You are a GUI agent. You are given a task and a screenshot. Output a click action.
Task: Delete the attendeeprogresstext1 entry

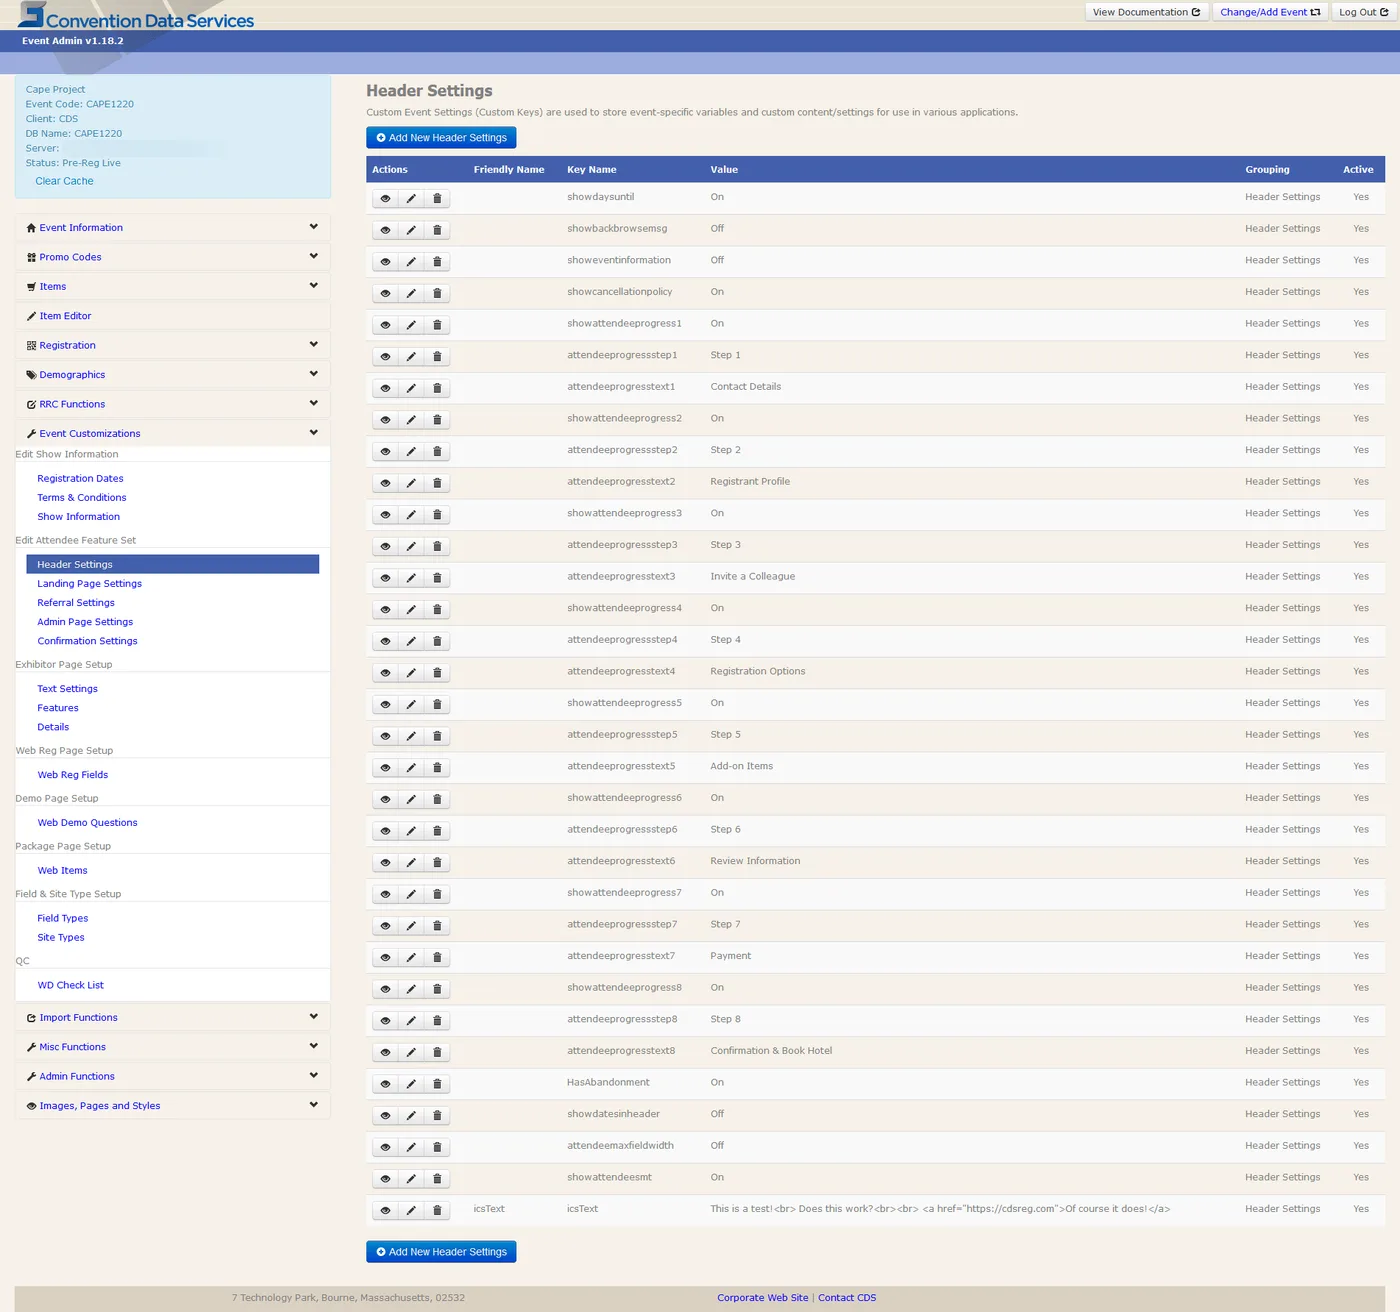[437, 388]
